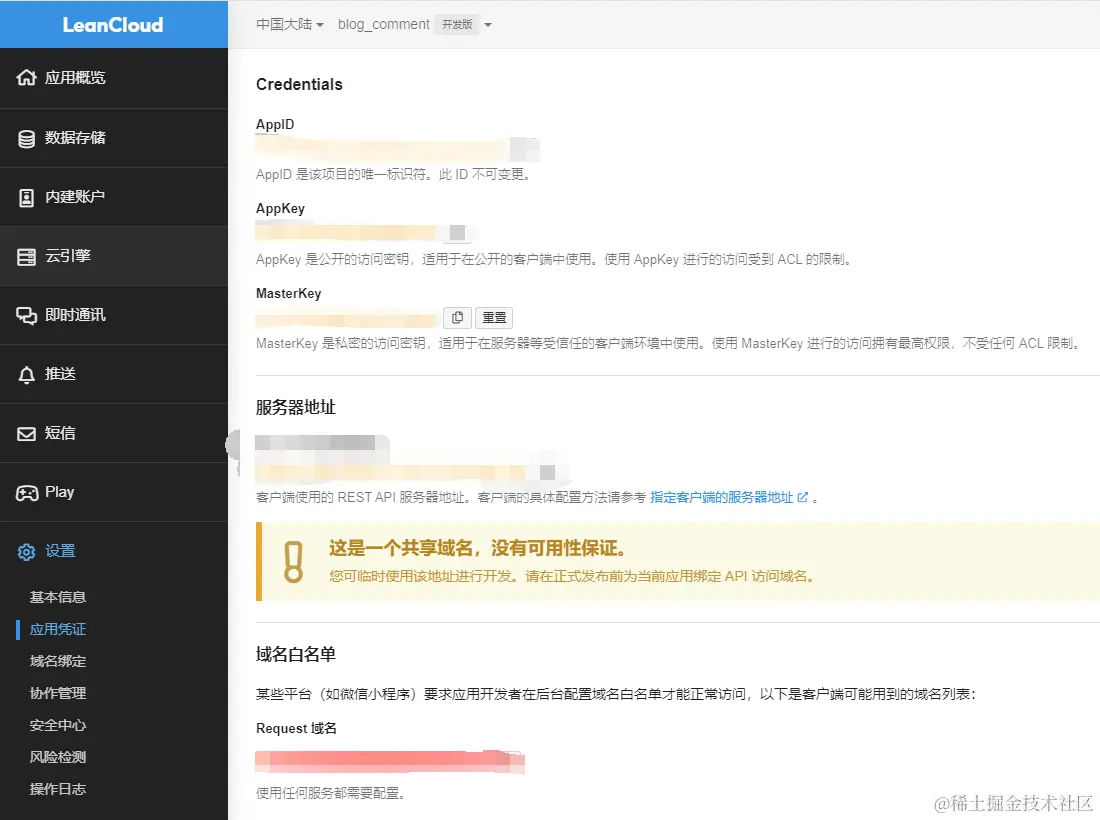Copy the server address icon

[547, 472]
